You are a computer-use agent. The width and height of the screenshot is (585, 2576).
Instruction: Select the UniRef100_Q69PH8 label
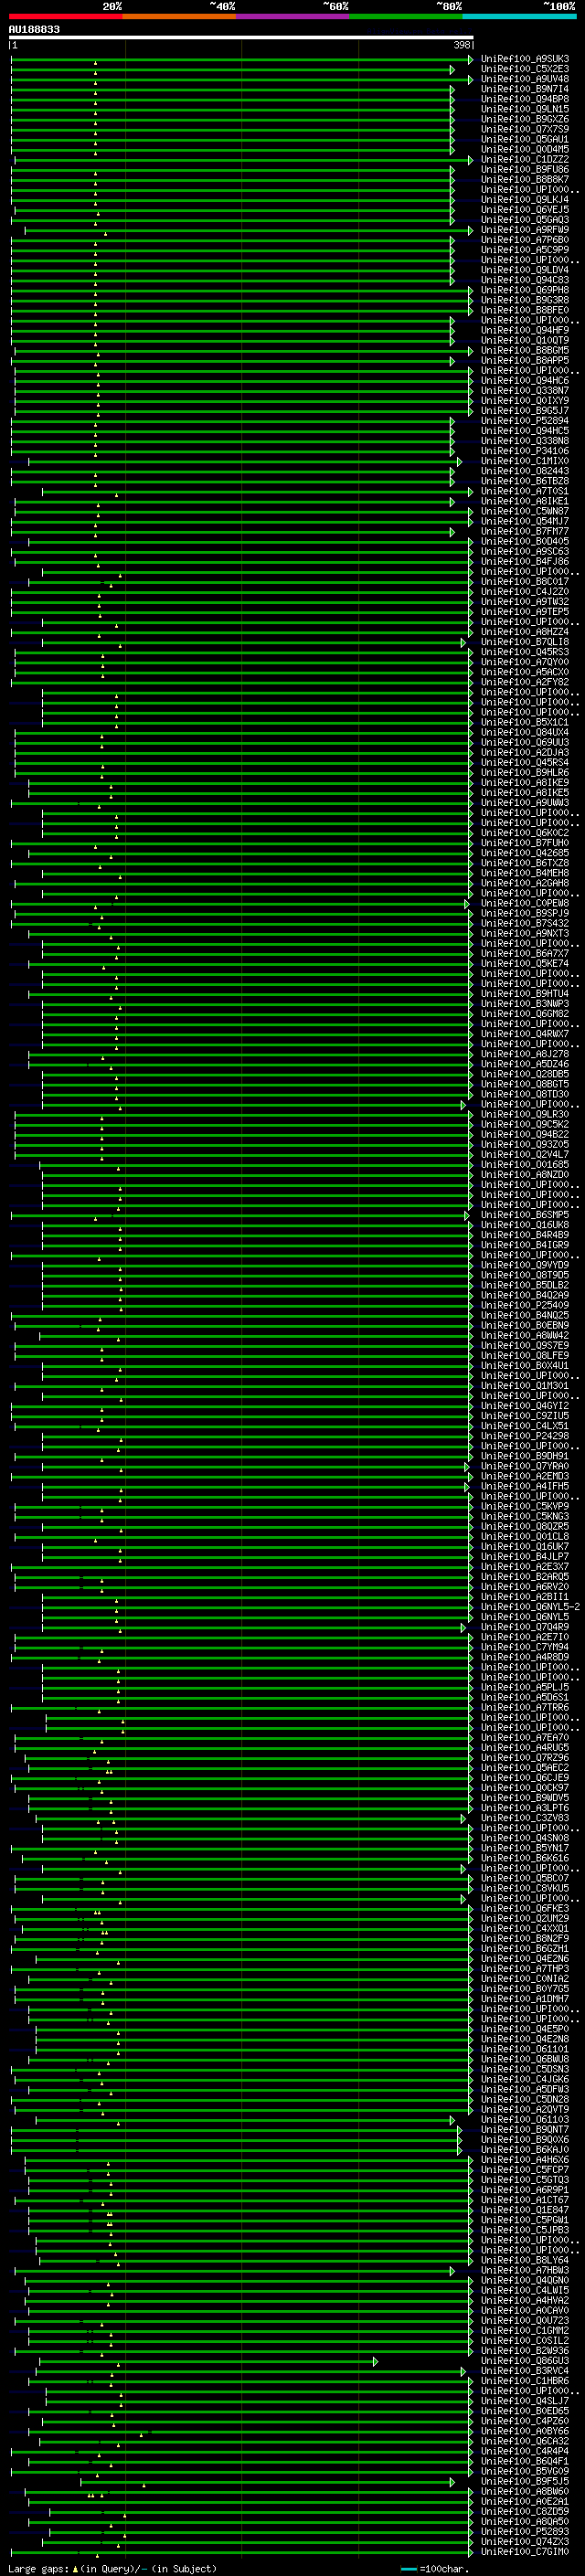tap(525, 290)
